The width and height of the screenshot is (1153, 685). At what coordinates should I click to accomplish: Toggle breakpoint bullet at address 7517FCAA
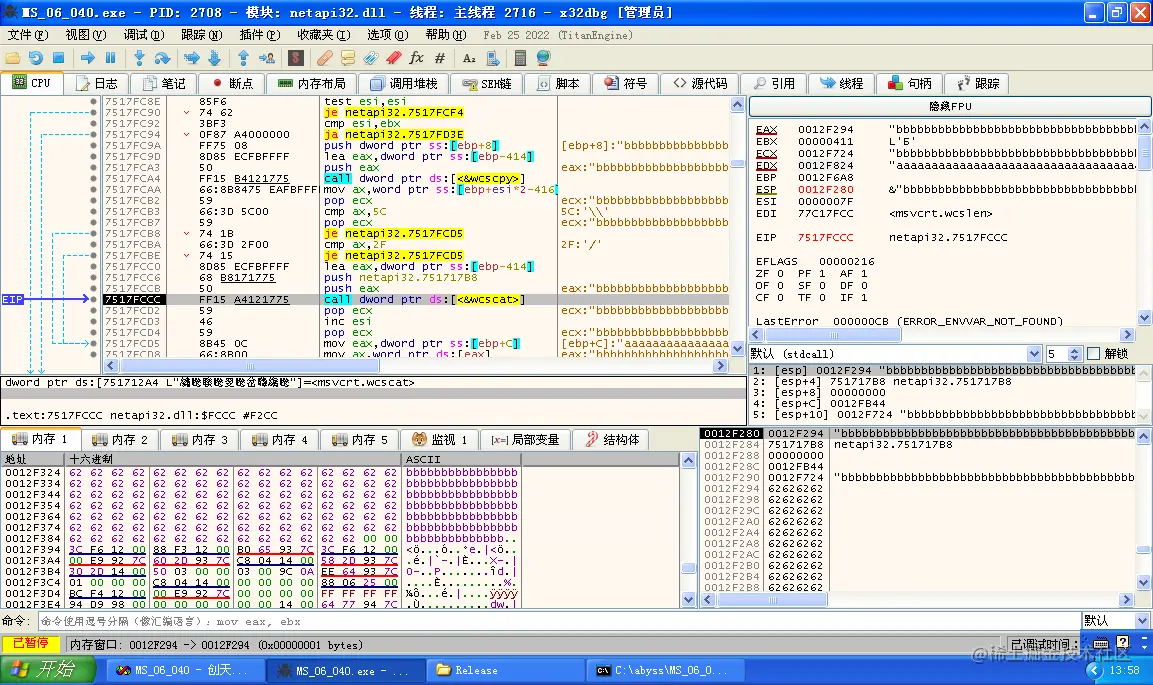click(93, 190)
